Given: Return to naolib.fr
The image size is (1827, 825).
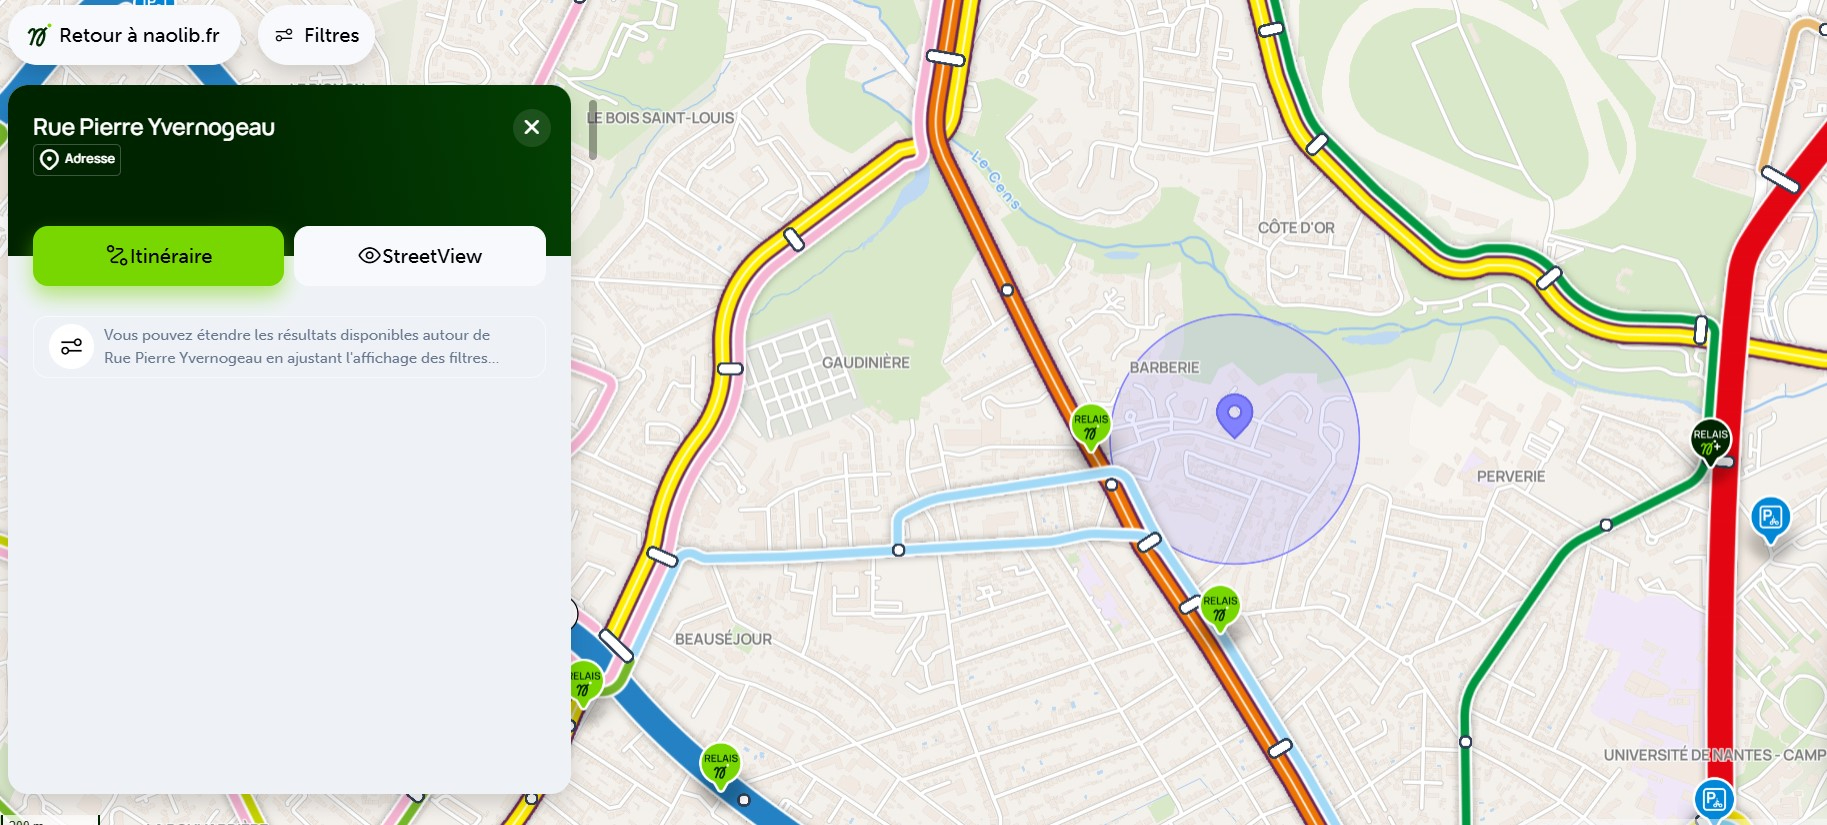Looking at the screenshot, I should tap(124, 35).
